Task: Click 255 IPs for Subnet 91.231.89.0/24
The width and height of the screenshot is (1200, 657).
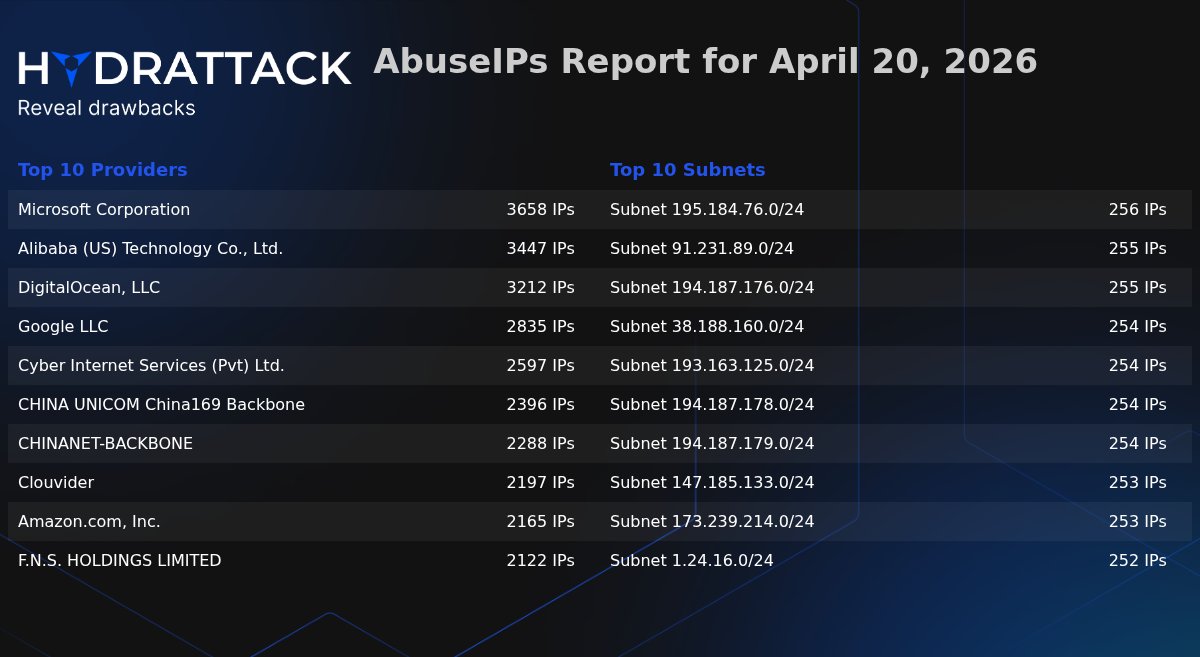Action: pos(1137,249)
